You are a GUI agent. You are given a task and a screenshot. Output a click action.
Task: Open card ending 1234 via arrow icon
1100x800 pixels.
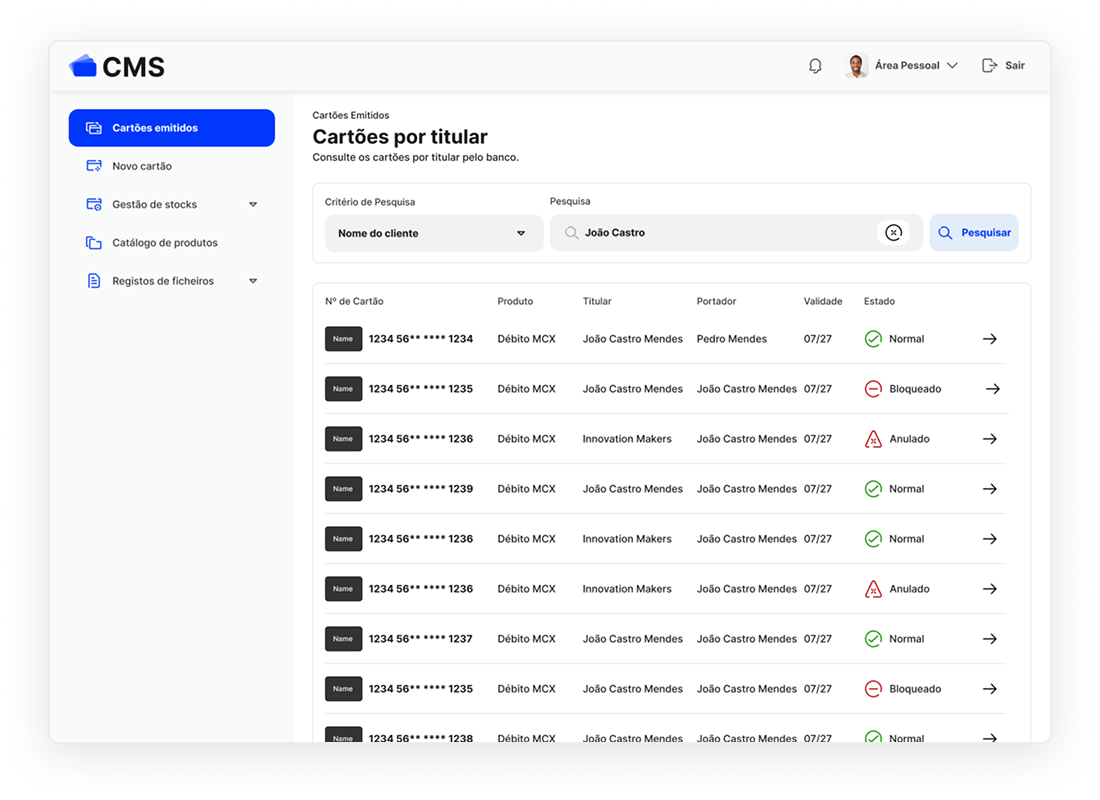[x=989, y=339]
